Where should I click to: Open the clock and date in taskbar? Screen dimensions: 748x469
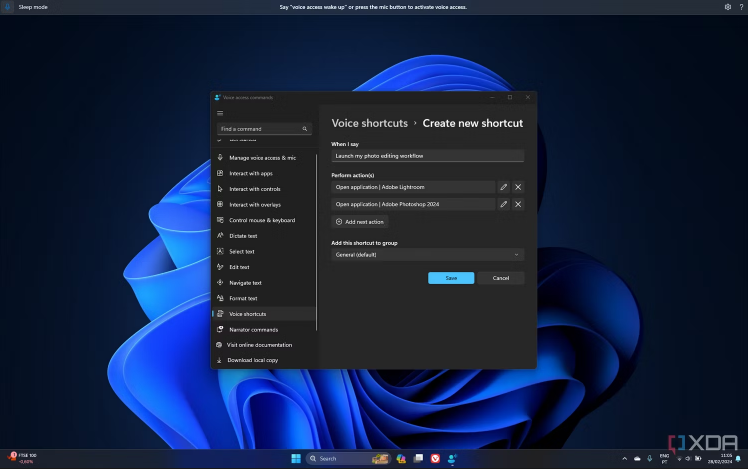point(719,459)
